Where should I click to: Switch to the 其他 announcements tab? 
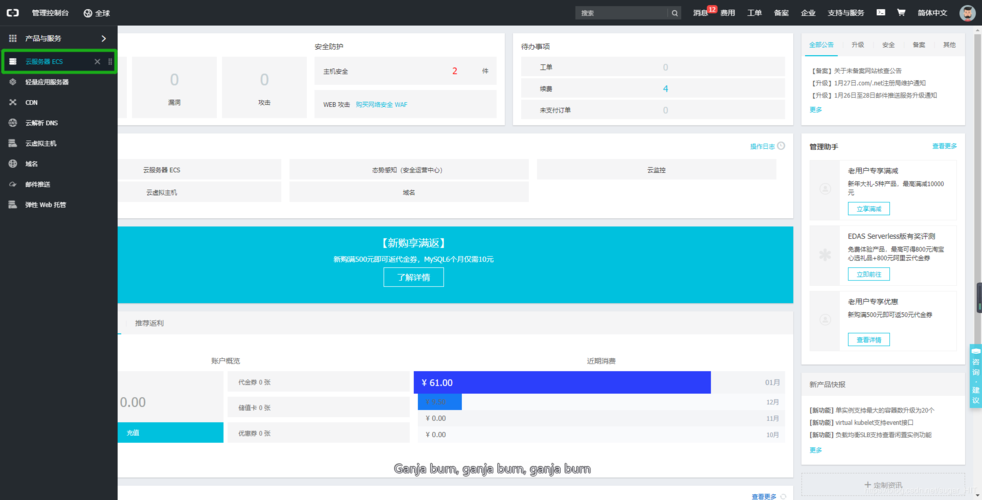[x=949, y=45]
